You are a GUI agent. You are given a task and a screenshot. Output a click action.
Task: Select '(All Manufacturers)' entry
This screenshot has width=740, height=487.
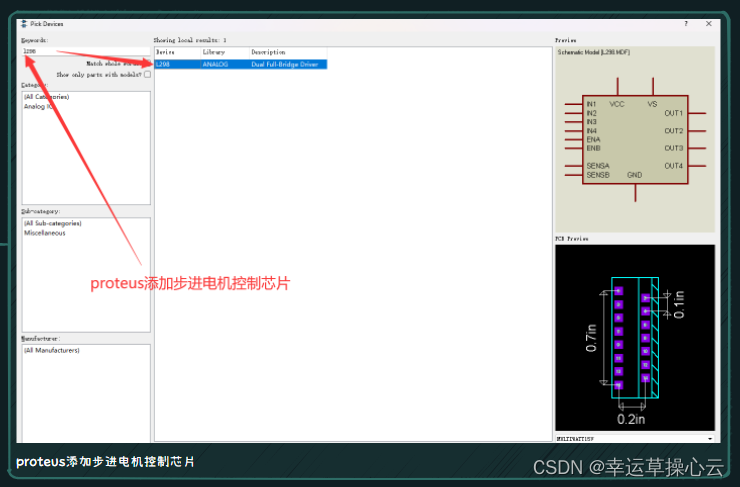pyautogui.click(x=52, y=350)
